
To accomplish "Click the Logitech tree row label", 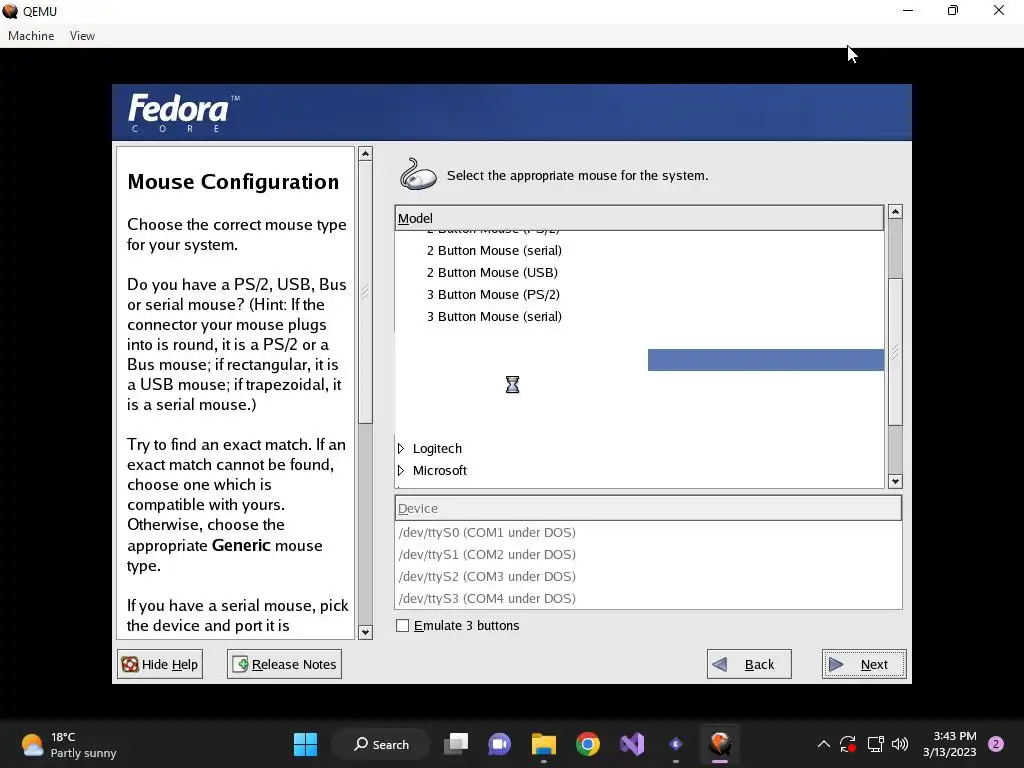I will click(x=437, y=449).
